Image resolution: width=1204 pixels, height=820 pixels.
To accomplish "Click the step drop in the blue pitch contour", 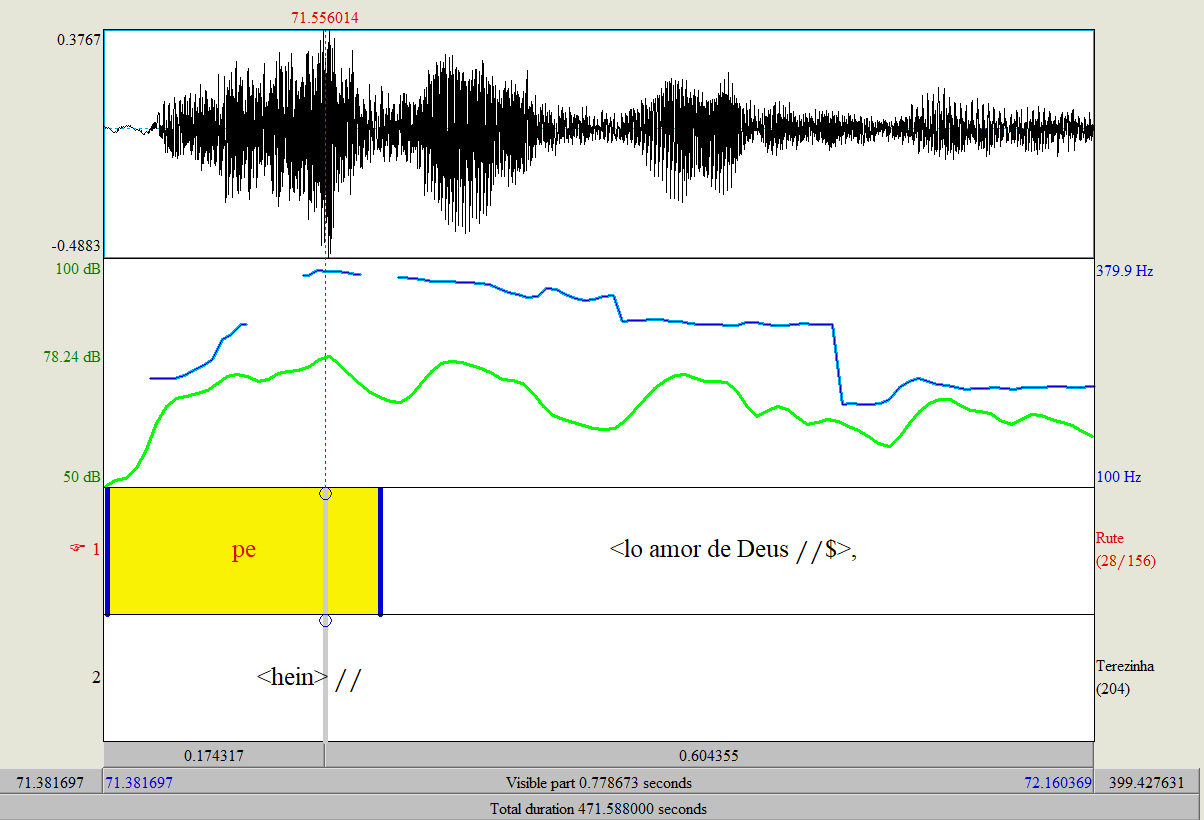I will click(837, 363).
